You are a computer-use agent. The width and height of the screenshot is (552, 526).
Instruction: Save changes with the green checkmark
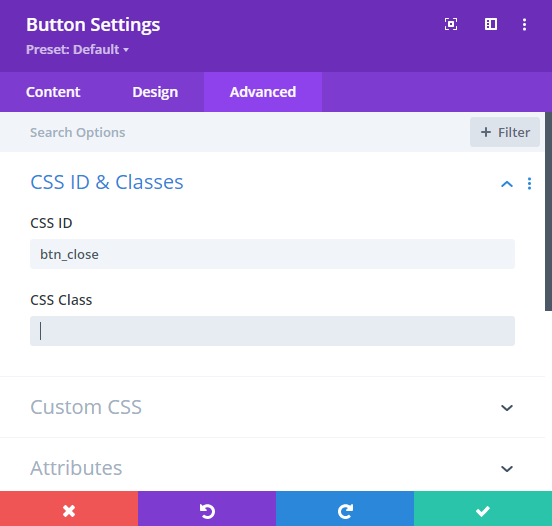(483, 511)
